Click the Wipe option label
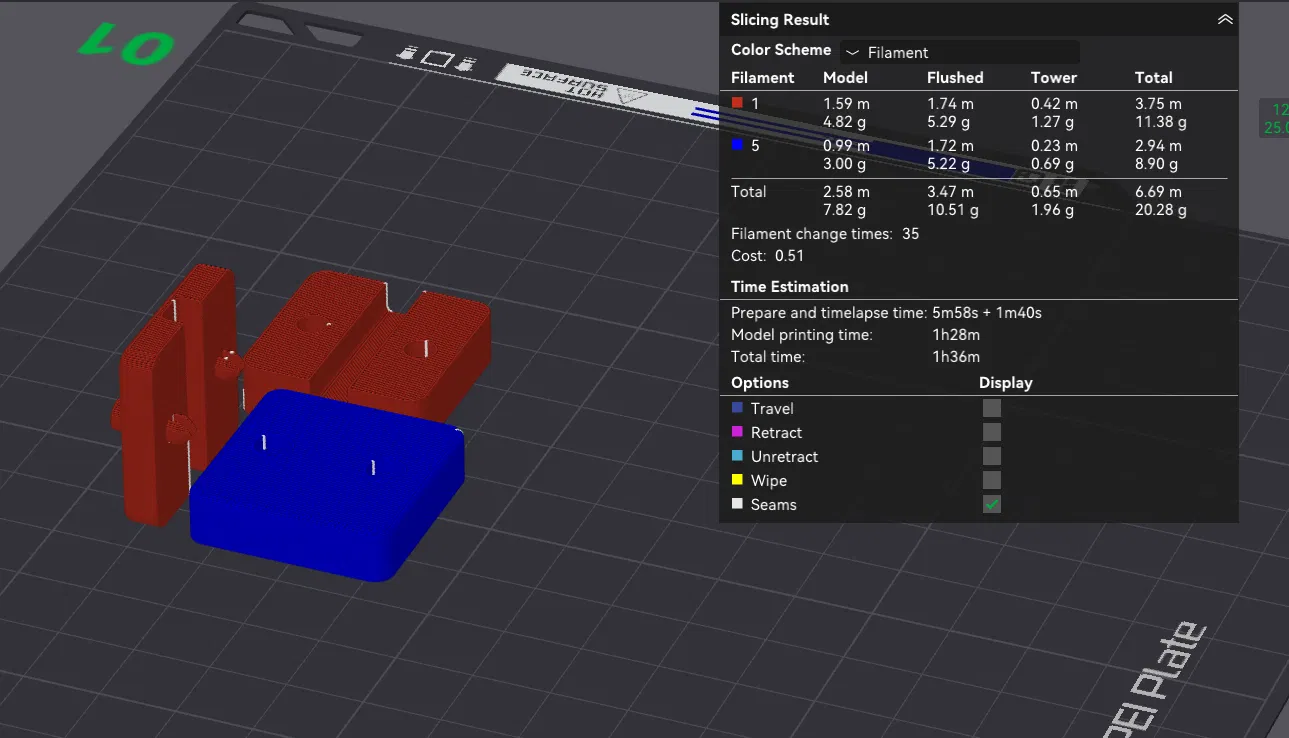The width and height of the screenshot is (1289, 738). [769, 480]
